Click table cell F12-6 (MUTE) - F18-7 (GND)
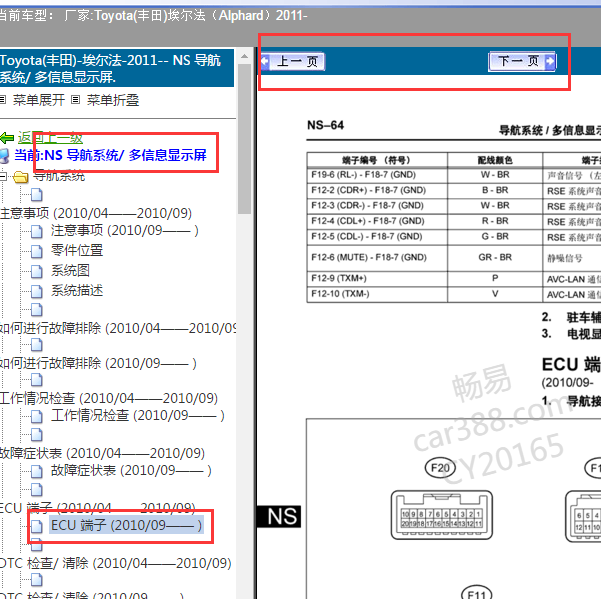Screen dimensions: 601x599 [377, 258]
